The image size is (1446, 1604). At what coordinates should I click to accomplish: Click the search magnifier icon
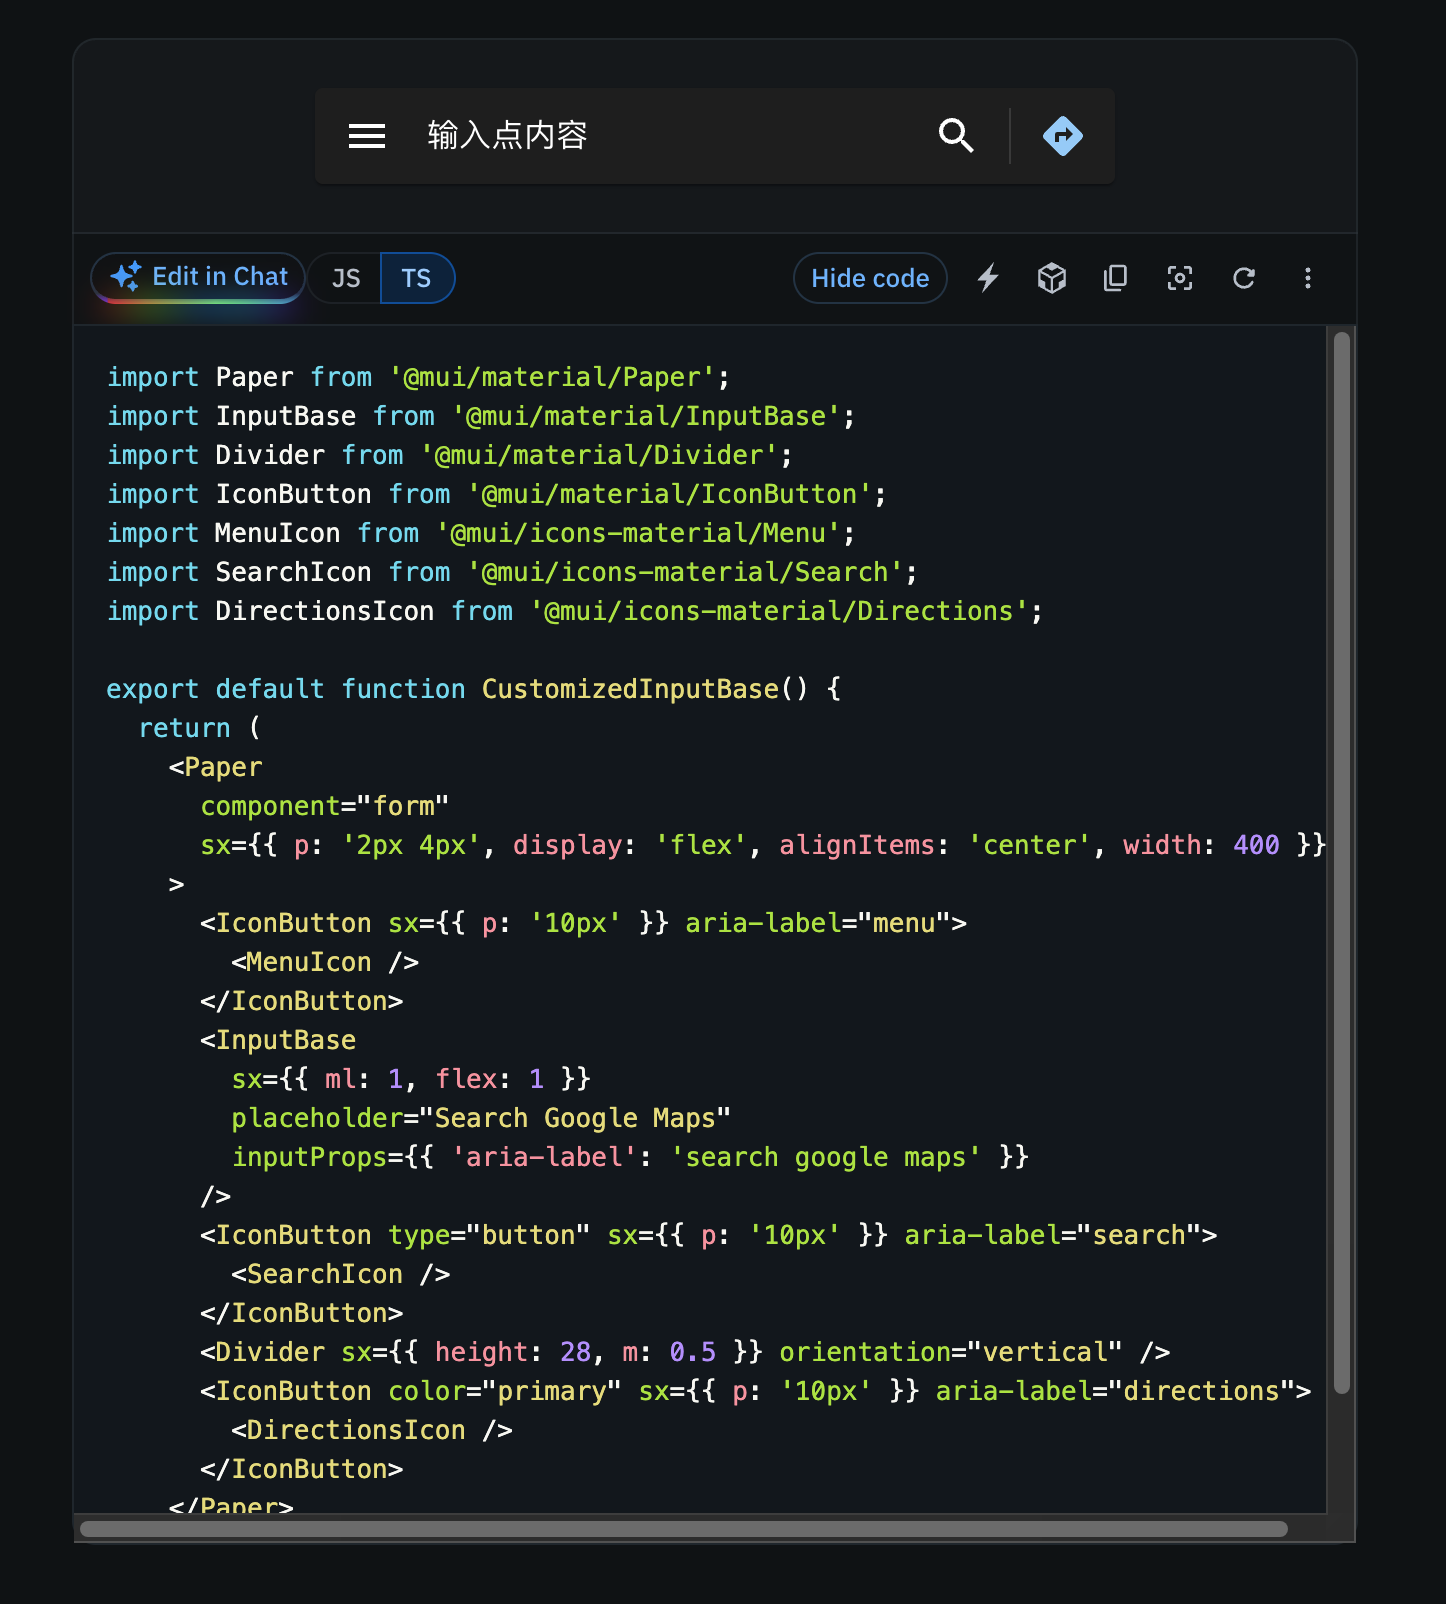click(956, 135)
